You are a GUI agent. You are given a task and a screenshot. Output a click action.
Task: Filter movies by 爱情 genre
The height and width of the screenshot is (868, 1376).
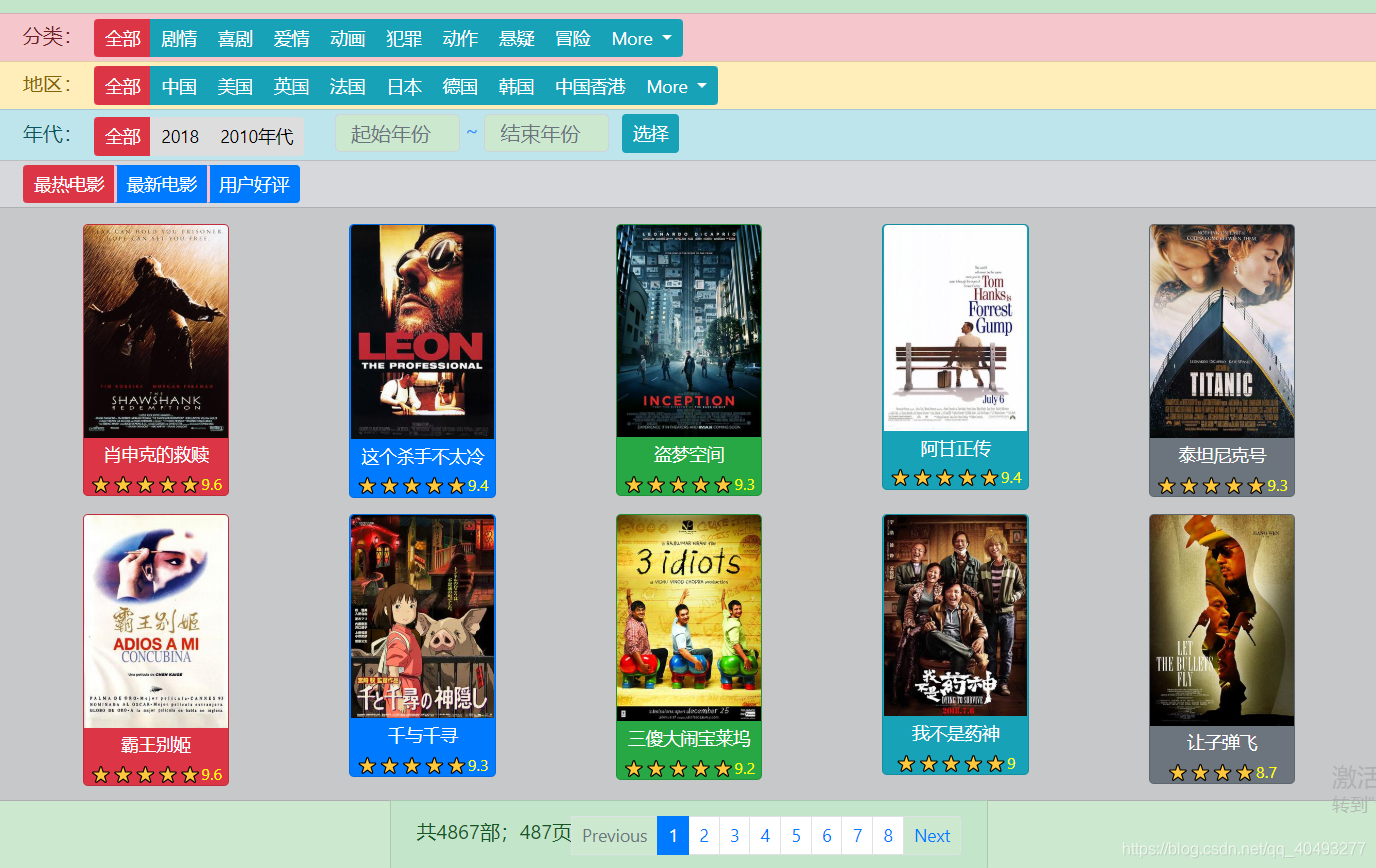coord(291,39)
